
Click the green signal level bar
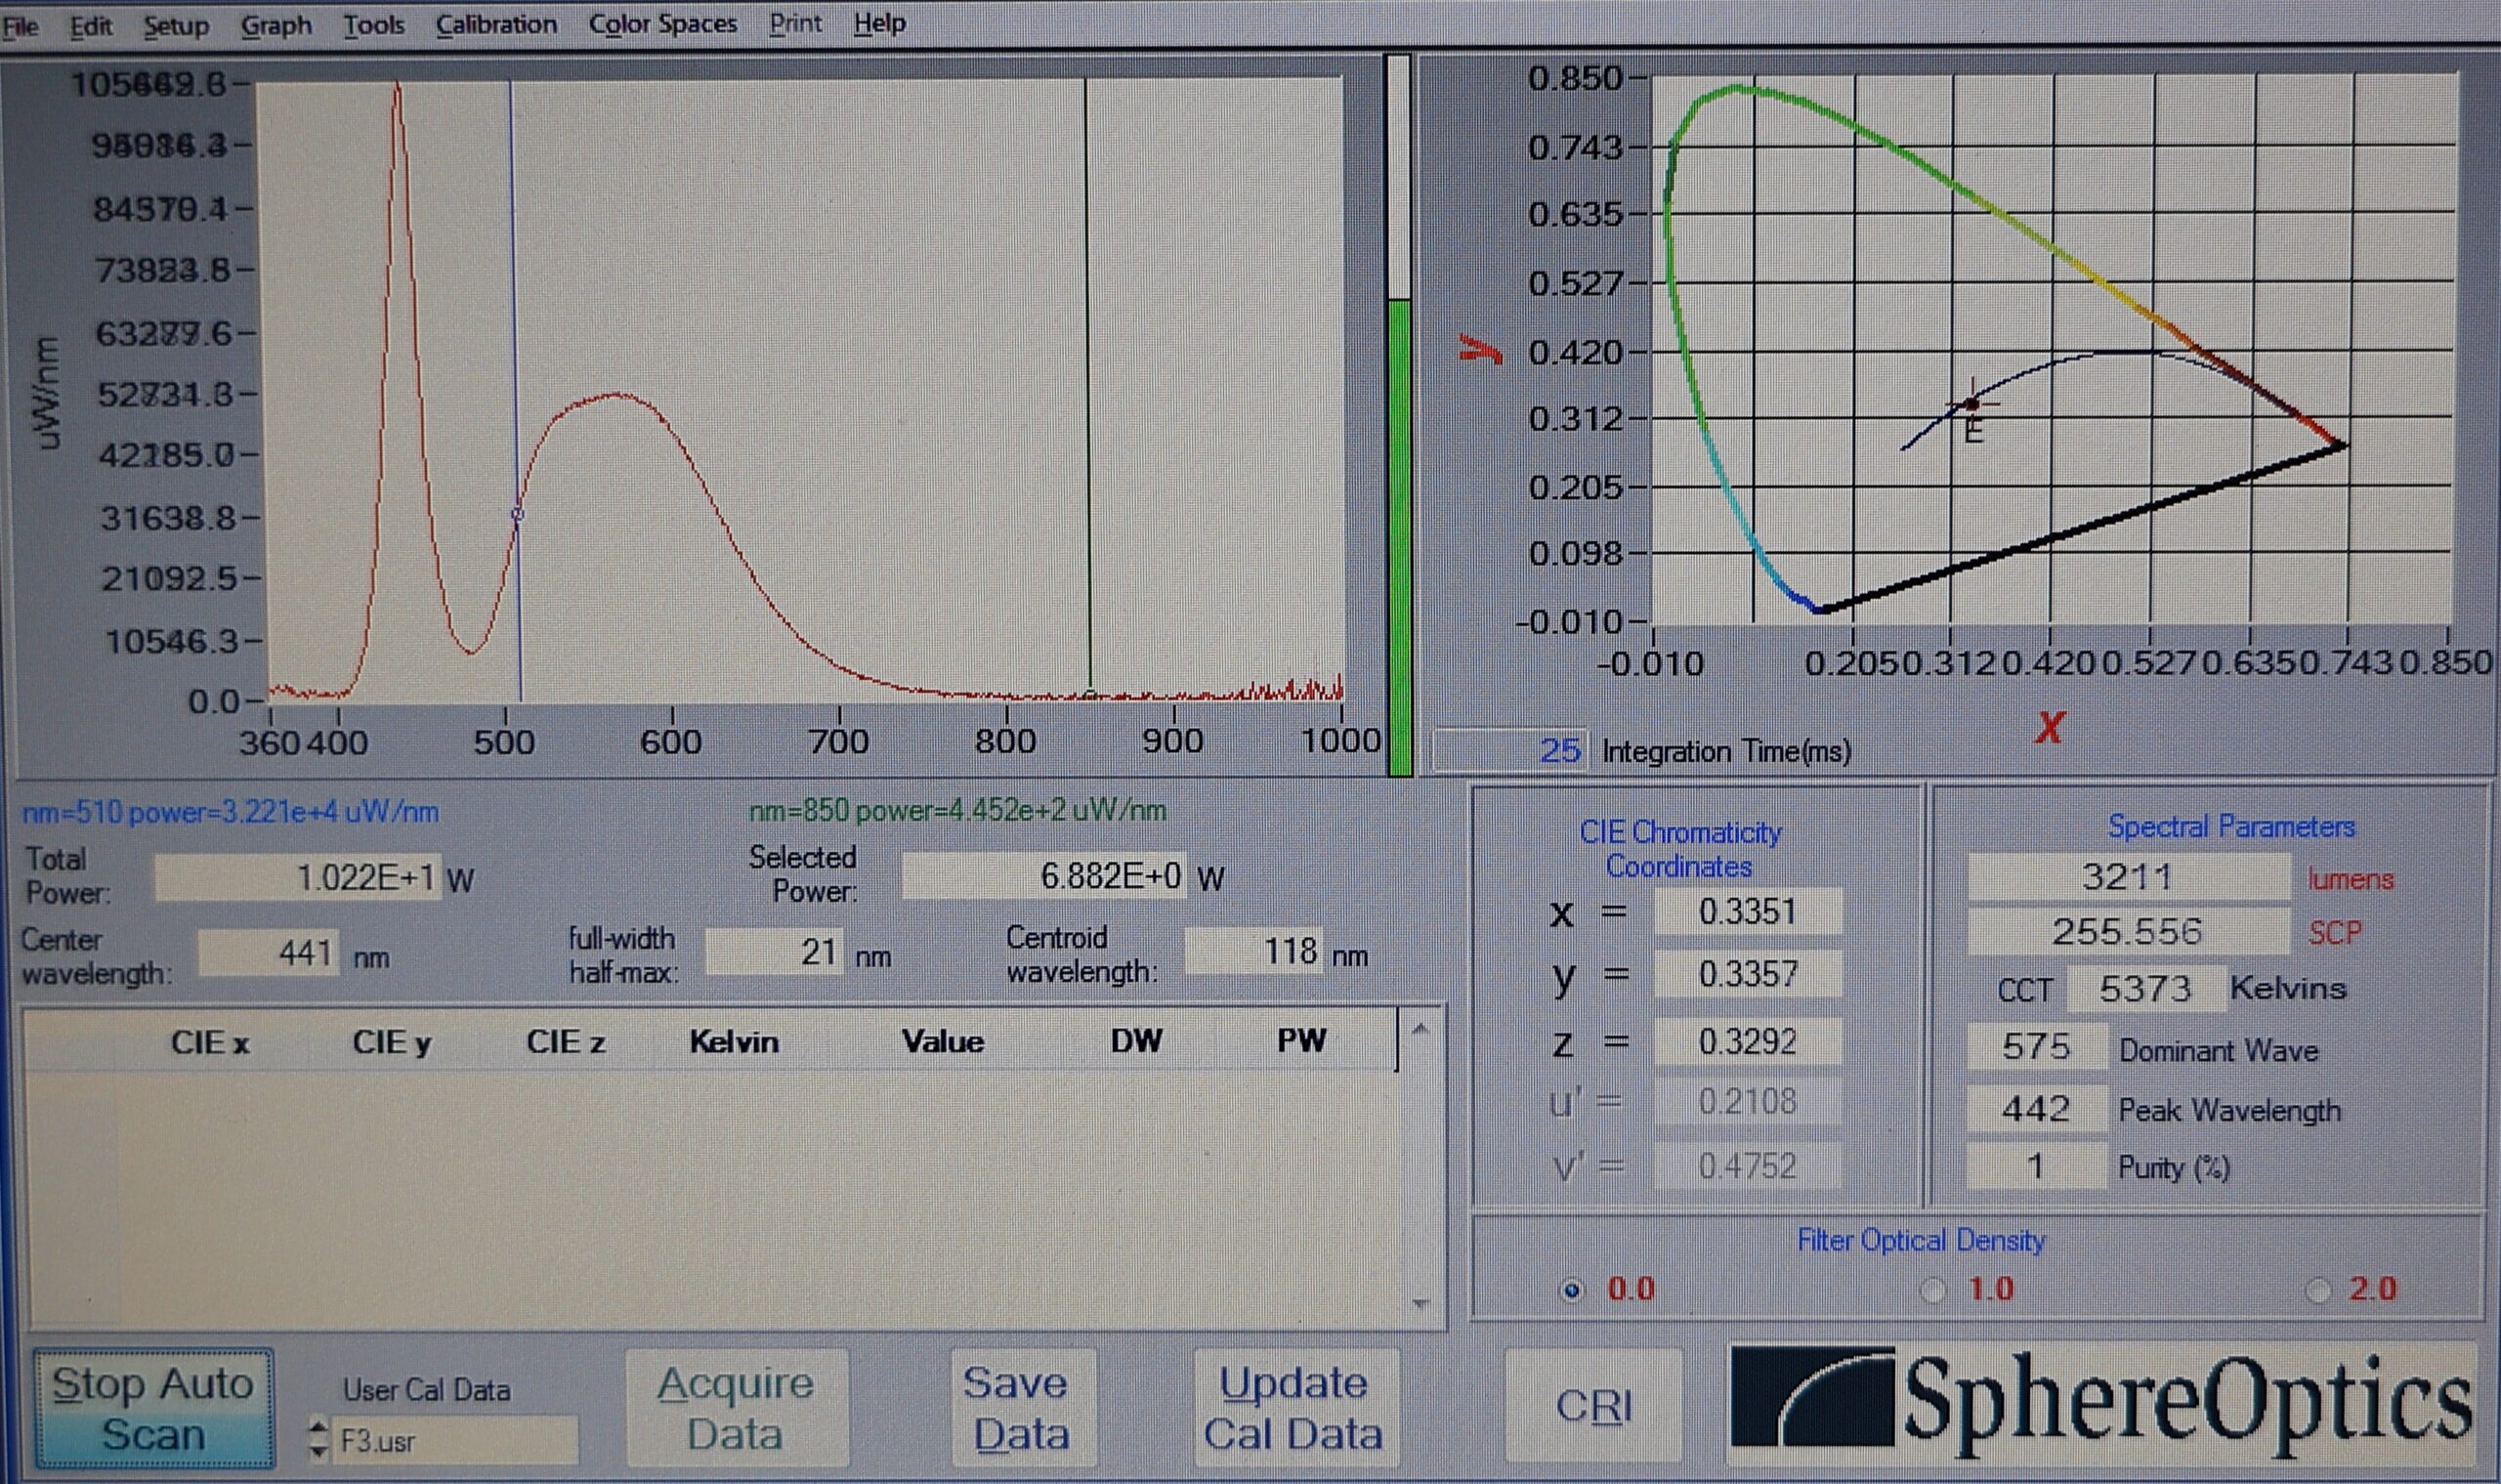pos(1399,535)
